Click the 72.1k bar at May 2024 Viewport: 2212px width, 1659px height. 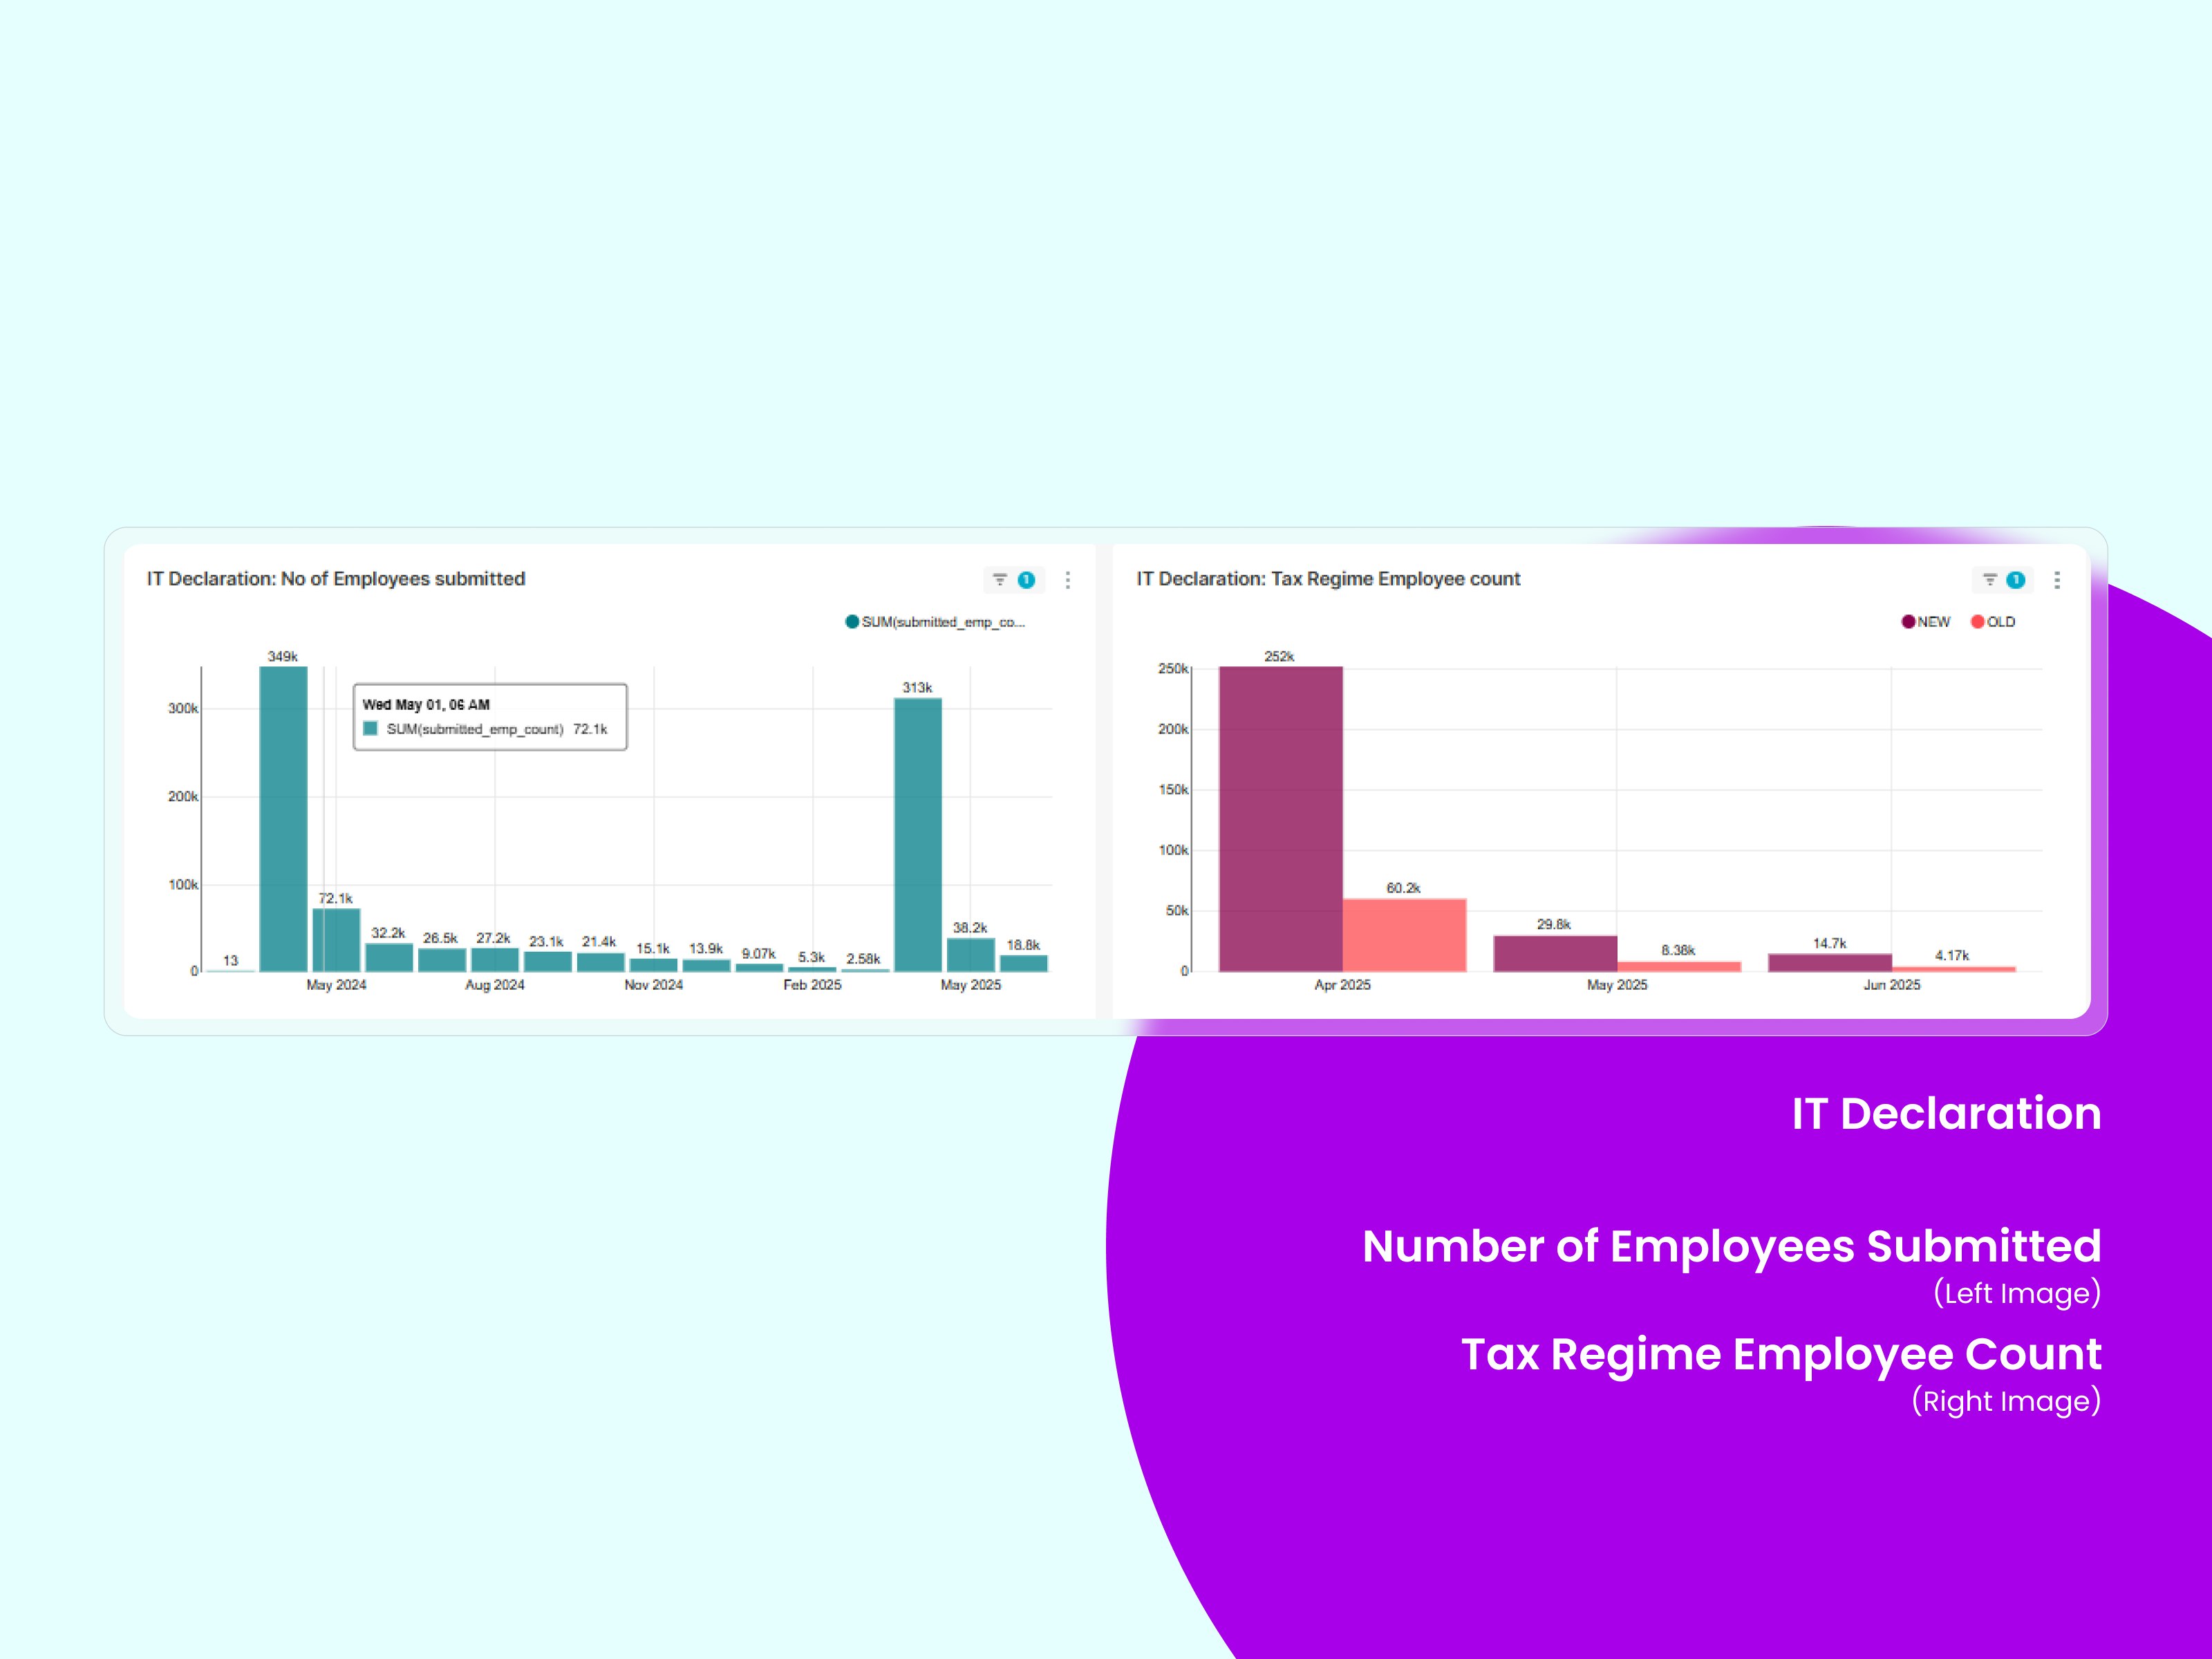coord(336,940)
